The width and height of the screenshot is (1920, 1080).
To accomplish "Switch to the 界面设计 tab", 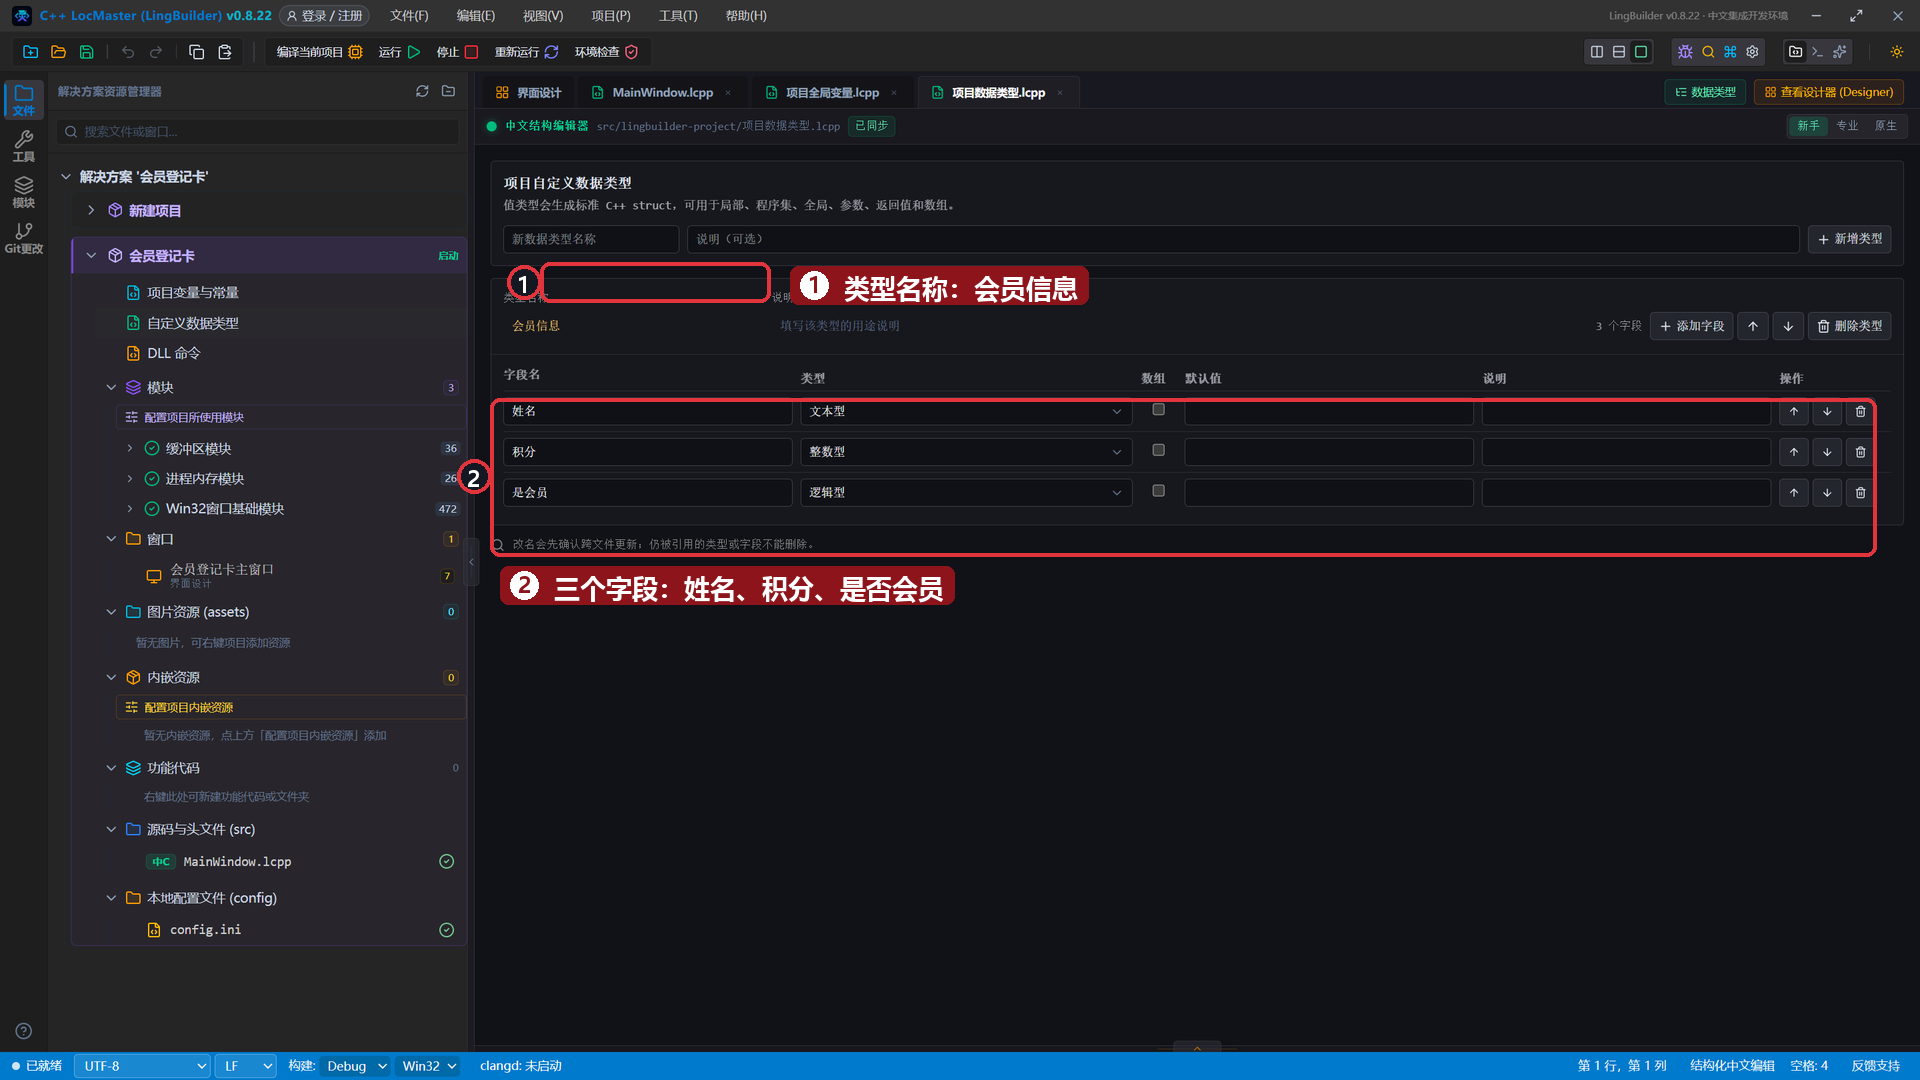I will point(529,92).
